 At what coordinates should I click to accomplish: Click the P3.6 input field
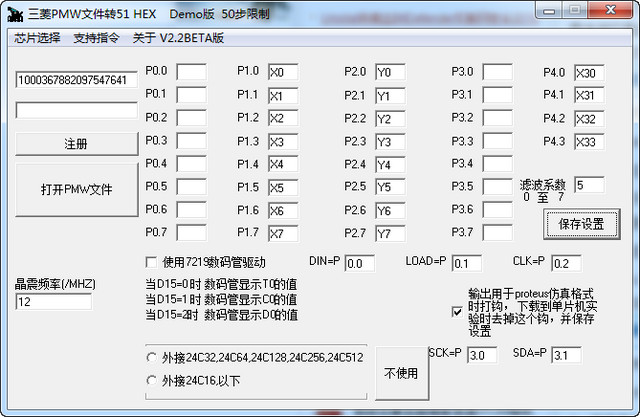pyautogui.click(x=498, y=210)
